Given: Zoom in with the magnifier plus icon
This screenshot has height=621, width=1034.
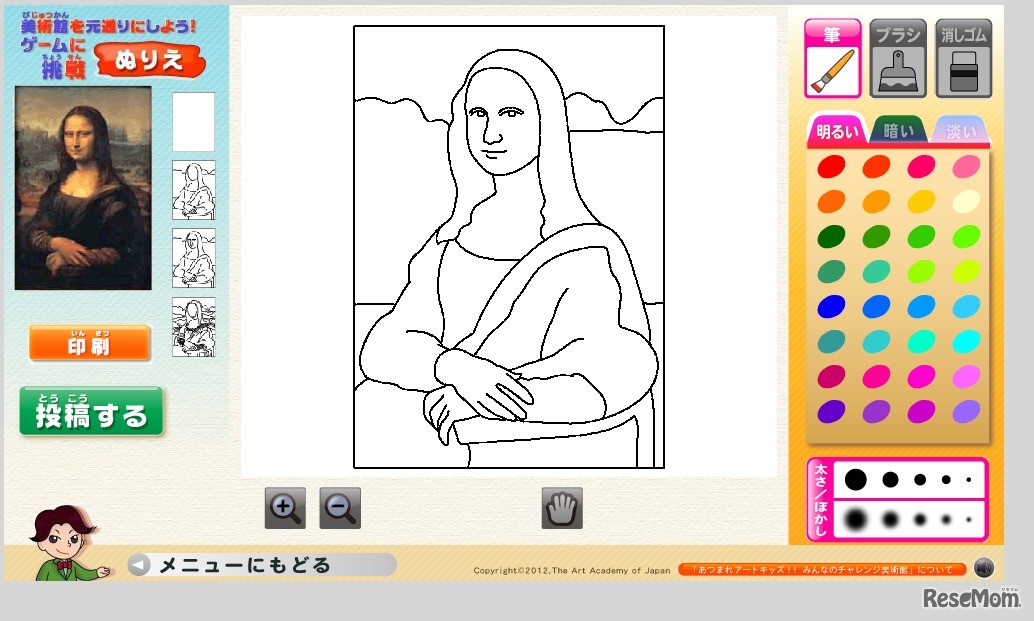Looking at the screenshot, I should click(285, 508).
